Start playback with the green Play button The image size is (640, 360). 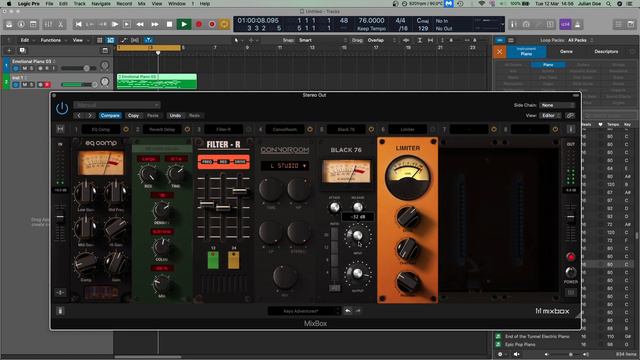coord(184,24)
